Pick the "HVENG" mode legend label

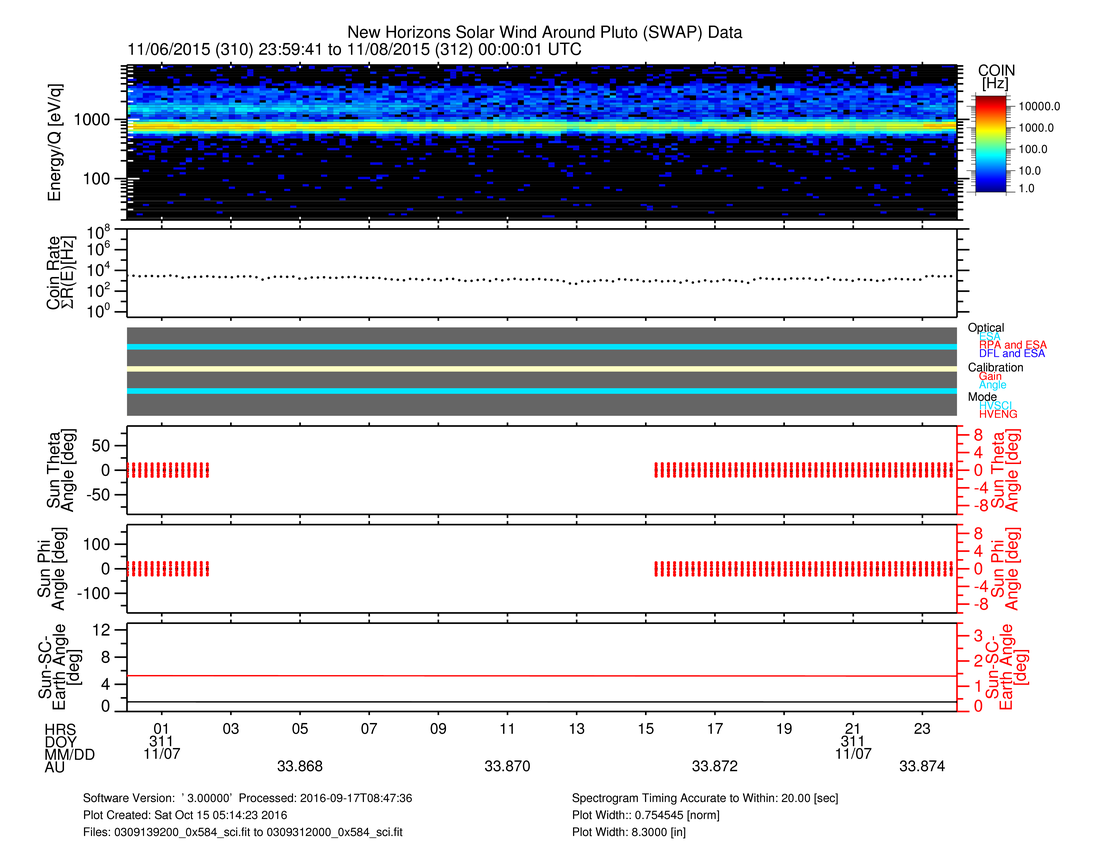click(x=997, y=414)
